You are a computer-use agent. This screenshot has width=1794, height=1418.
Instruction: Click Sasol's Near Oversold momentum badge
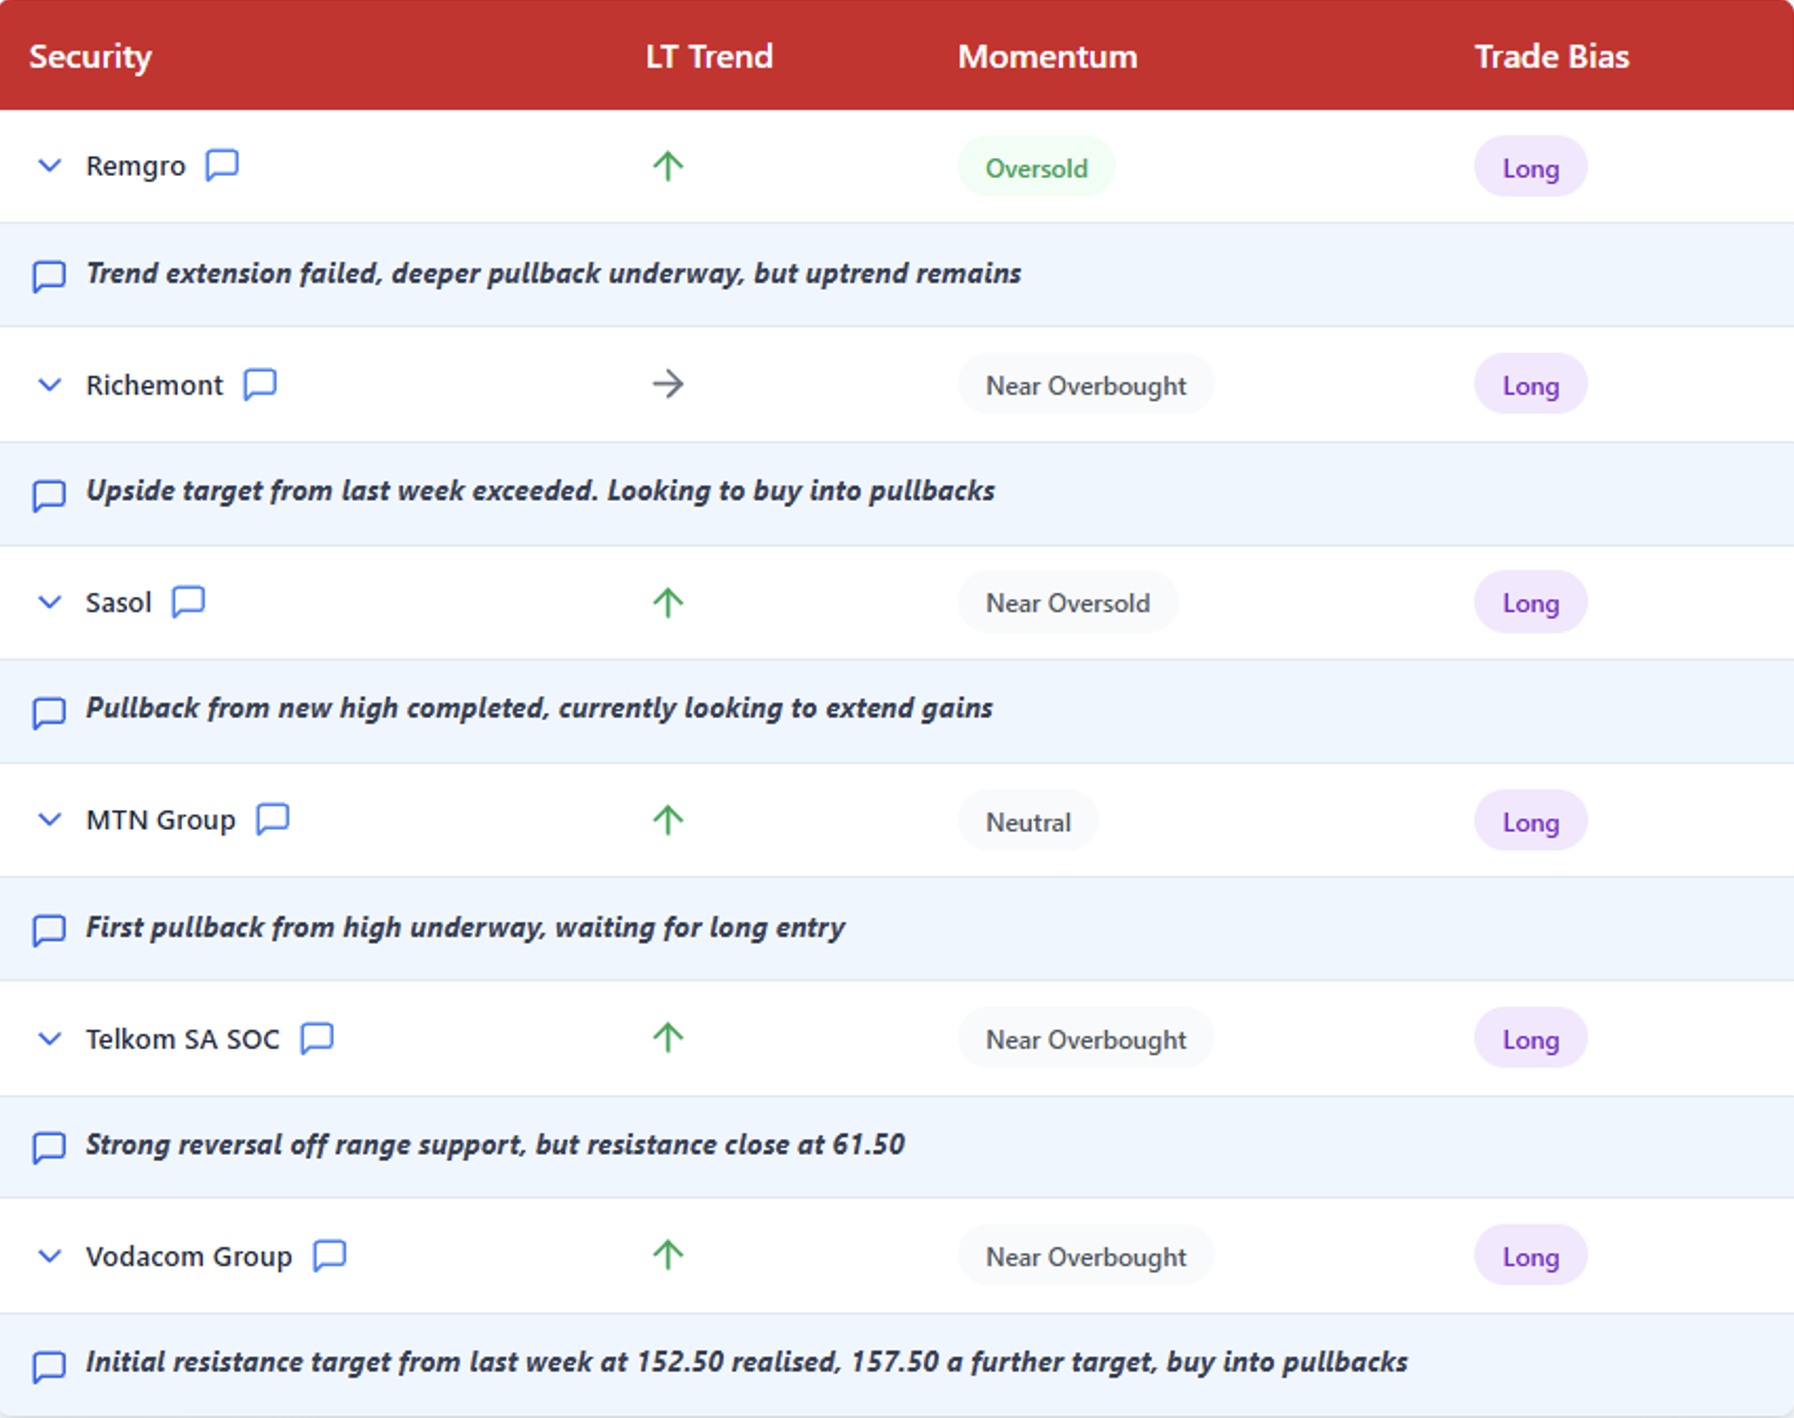pyautogui.click(x=1068, y=602)
